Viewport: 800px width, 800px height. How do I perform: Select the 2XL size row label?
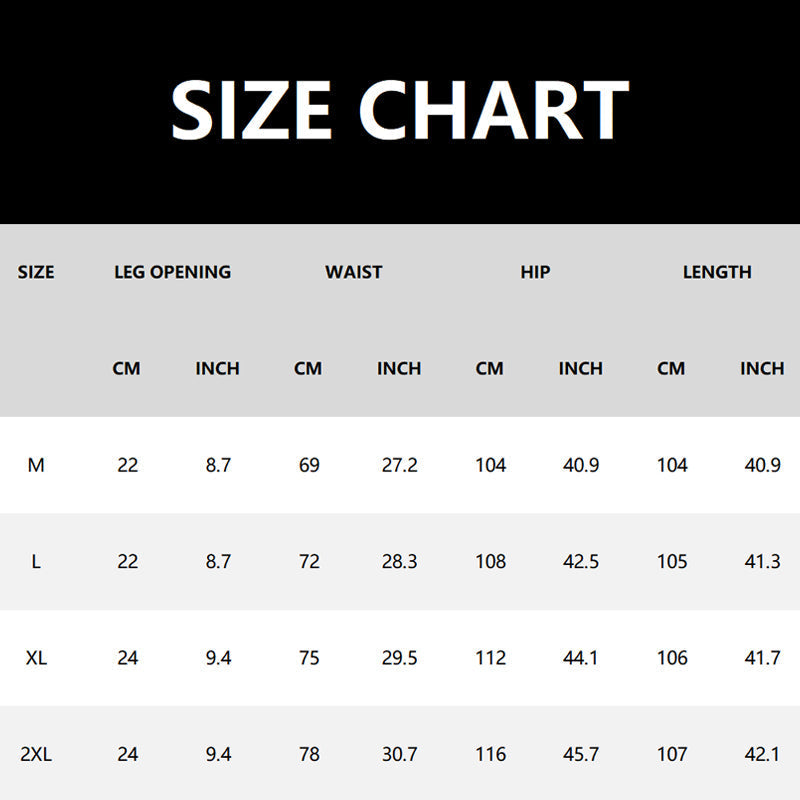[x=36, y=754]
